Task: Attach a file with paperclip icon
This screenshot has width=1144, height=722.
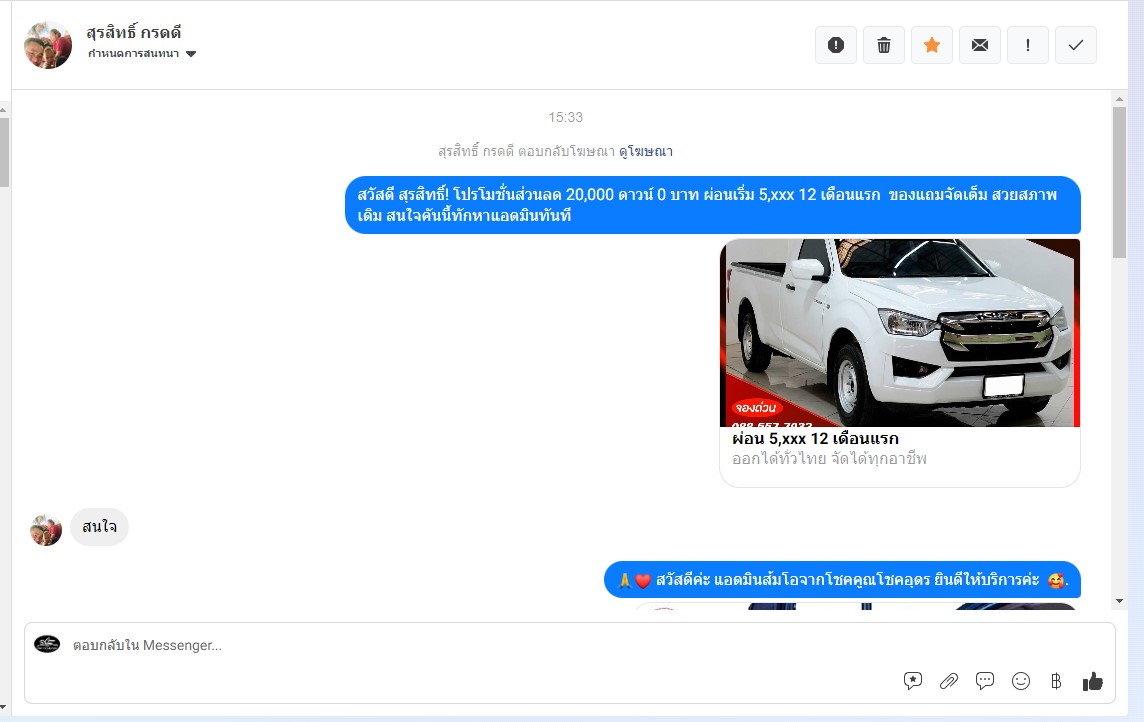Action: click(x=949, y=681)
